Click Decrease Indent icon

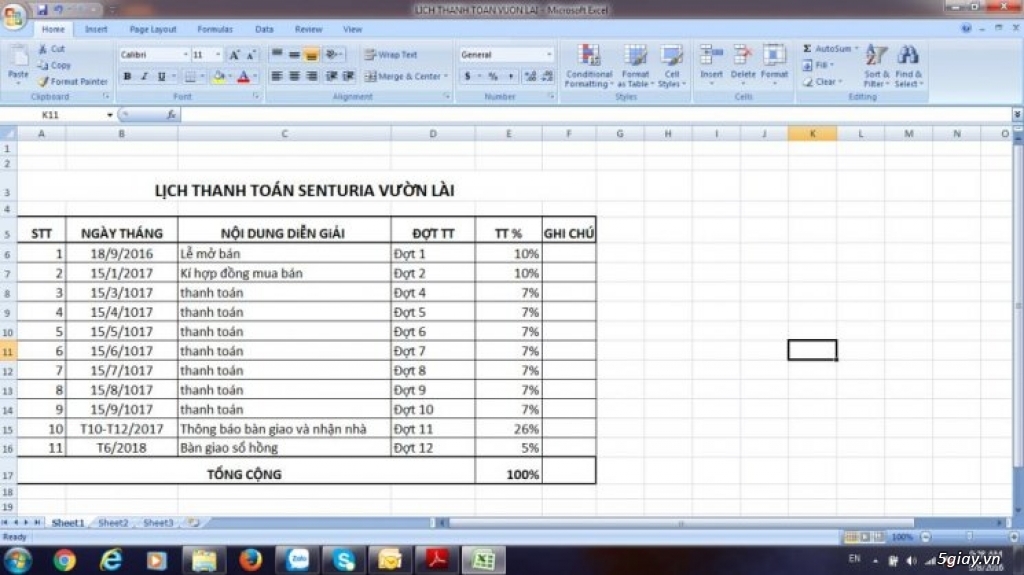332,76
